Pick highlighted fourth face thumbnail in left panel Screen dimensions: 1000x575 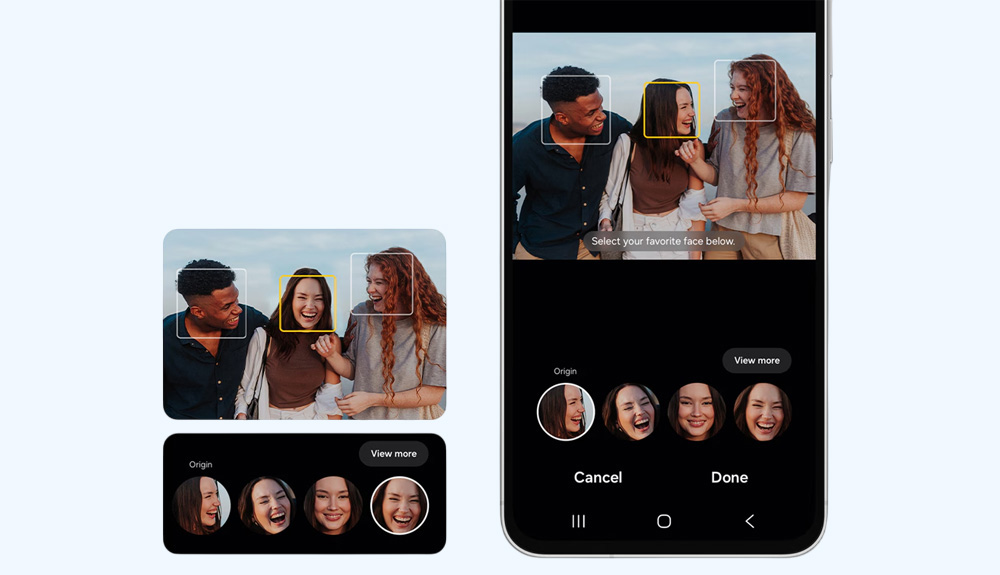tap(400, 506)
